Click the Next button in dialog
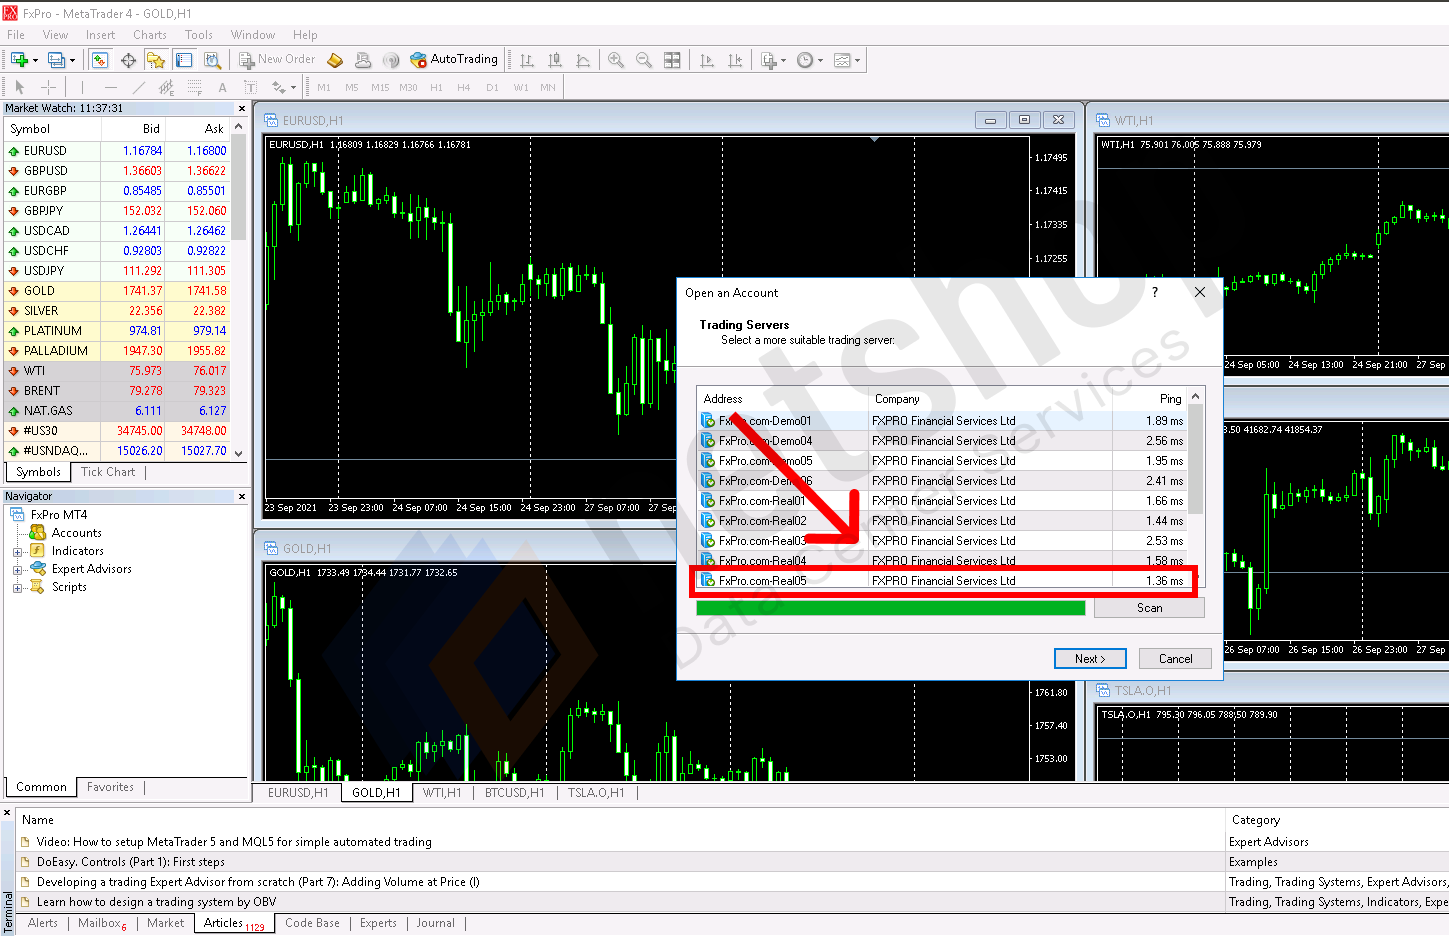This screenshot has width=1449, height=936. click(x=1090, y=658)
